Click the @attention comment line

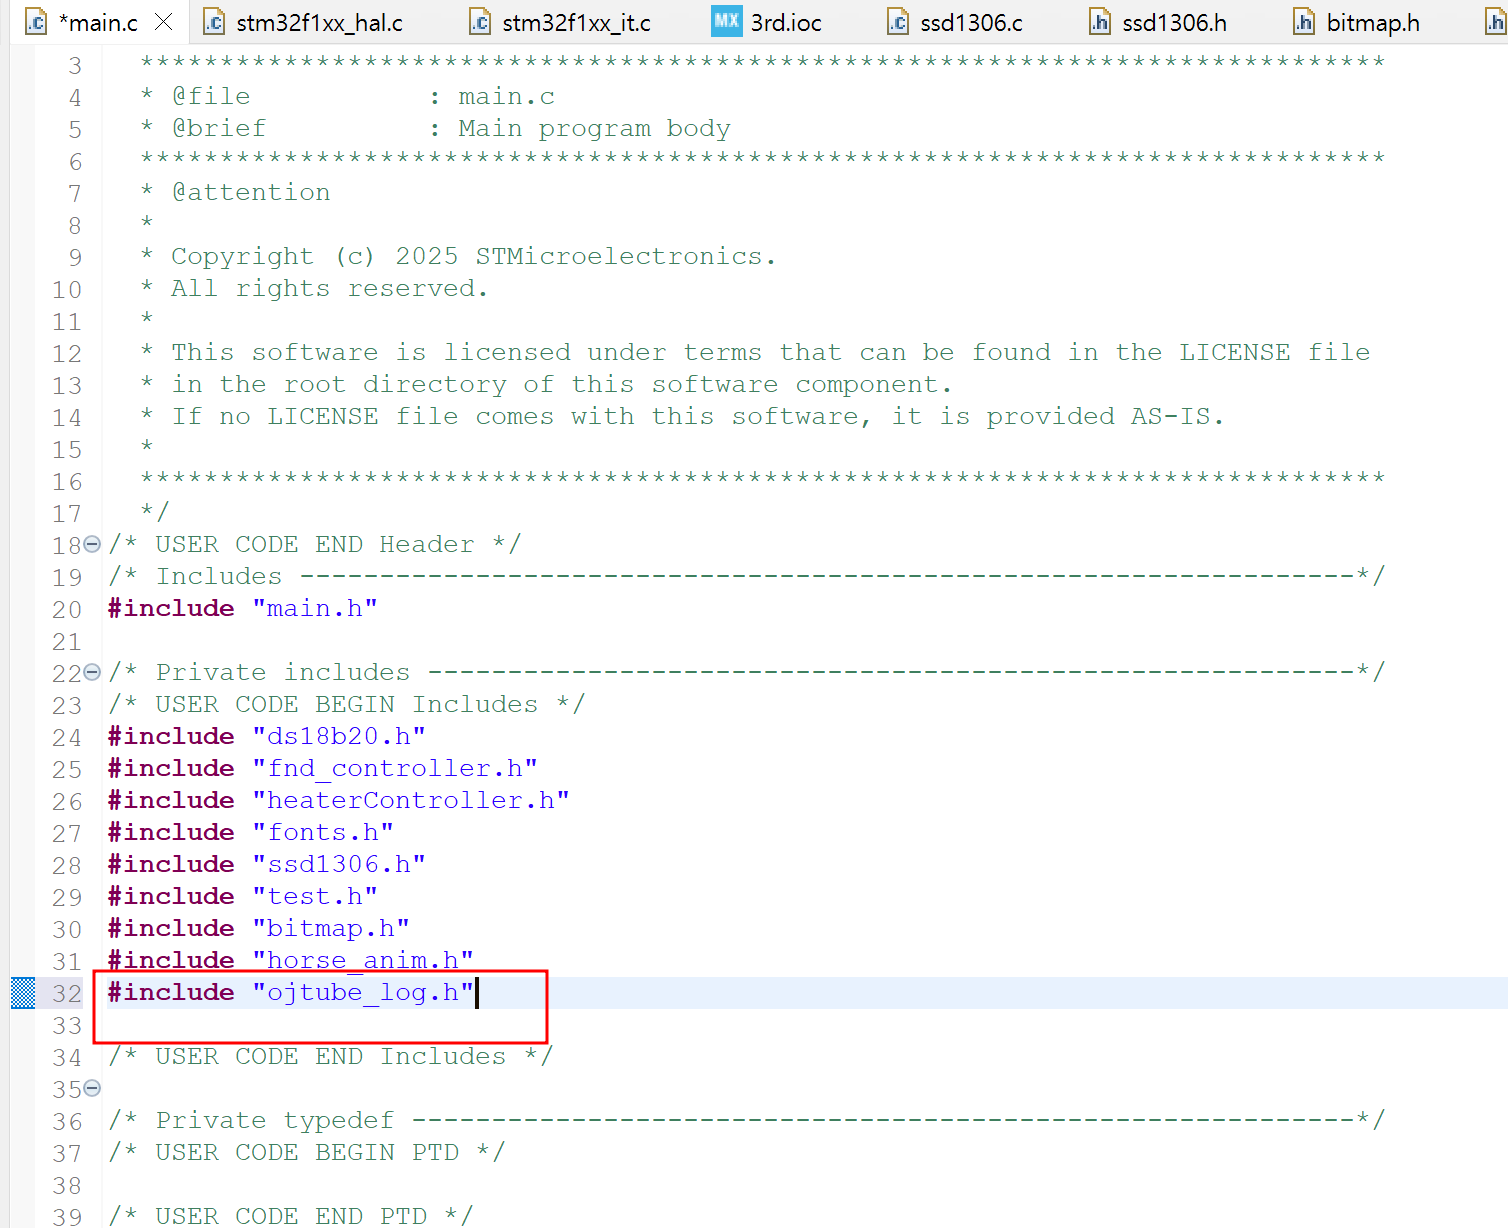tap(236, 192)
